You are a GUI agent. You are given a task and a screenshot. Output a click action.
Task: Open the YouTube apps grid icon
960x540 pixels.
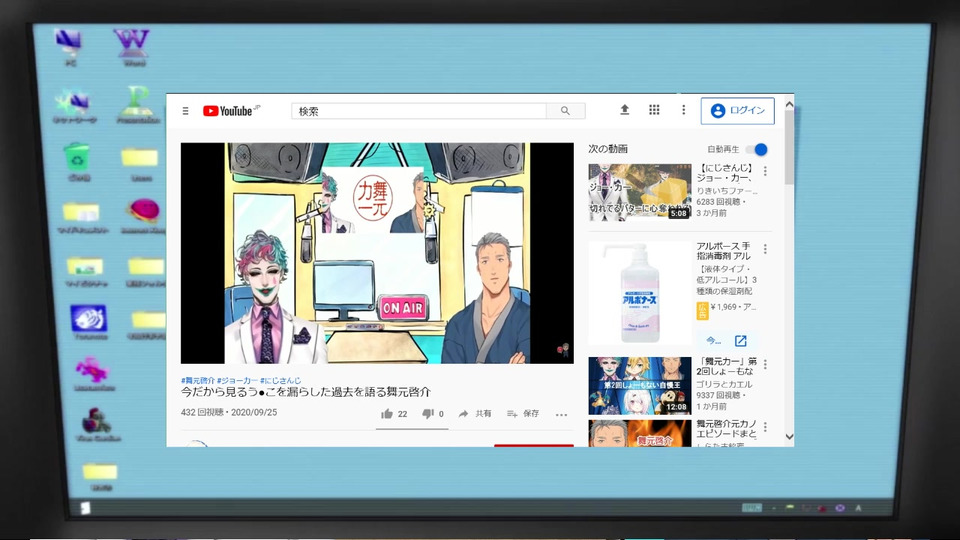[x=654, y=110]
